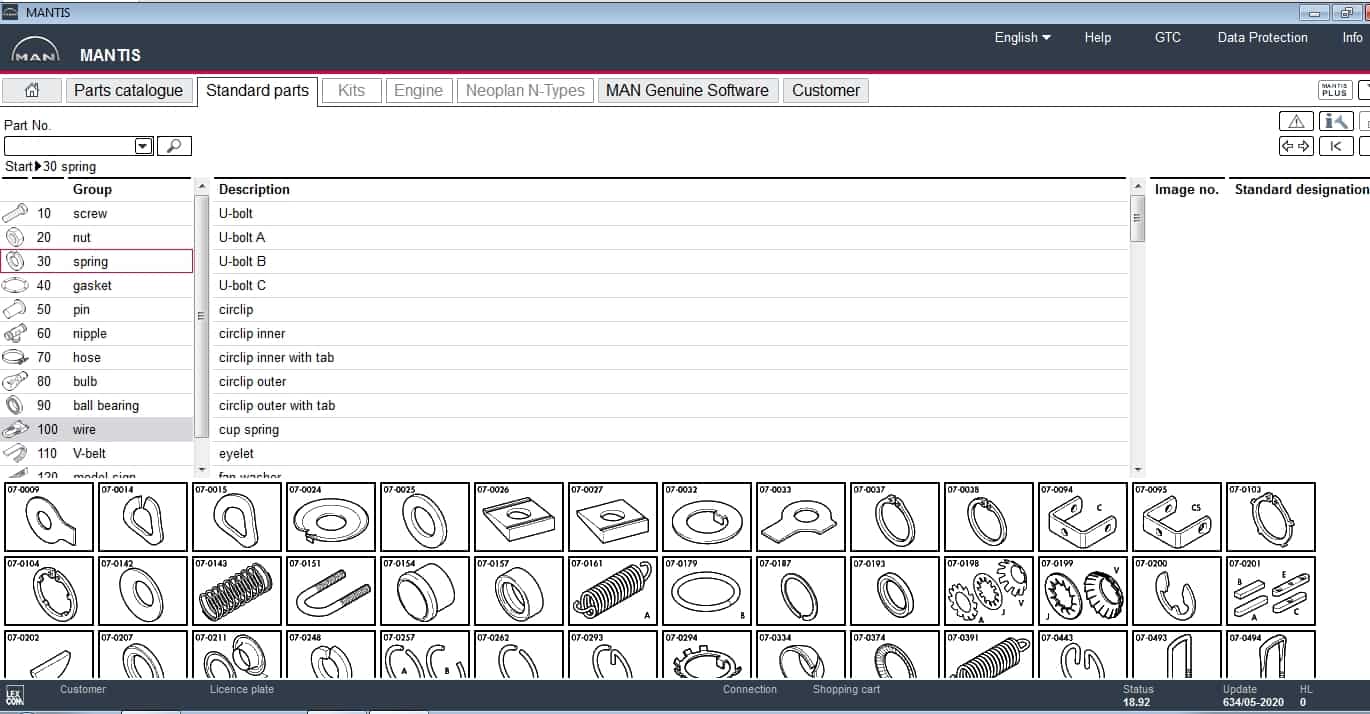Click the search magnifier next to Part No.
Viewport: 1370px width, 714px height.
tap(174, 146)
